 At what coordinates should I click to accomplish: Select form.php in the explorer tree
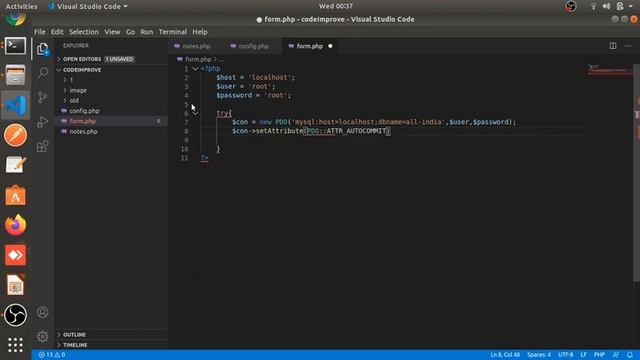[x=82, y=121]
